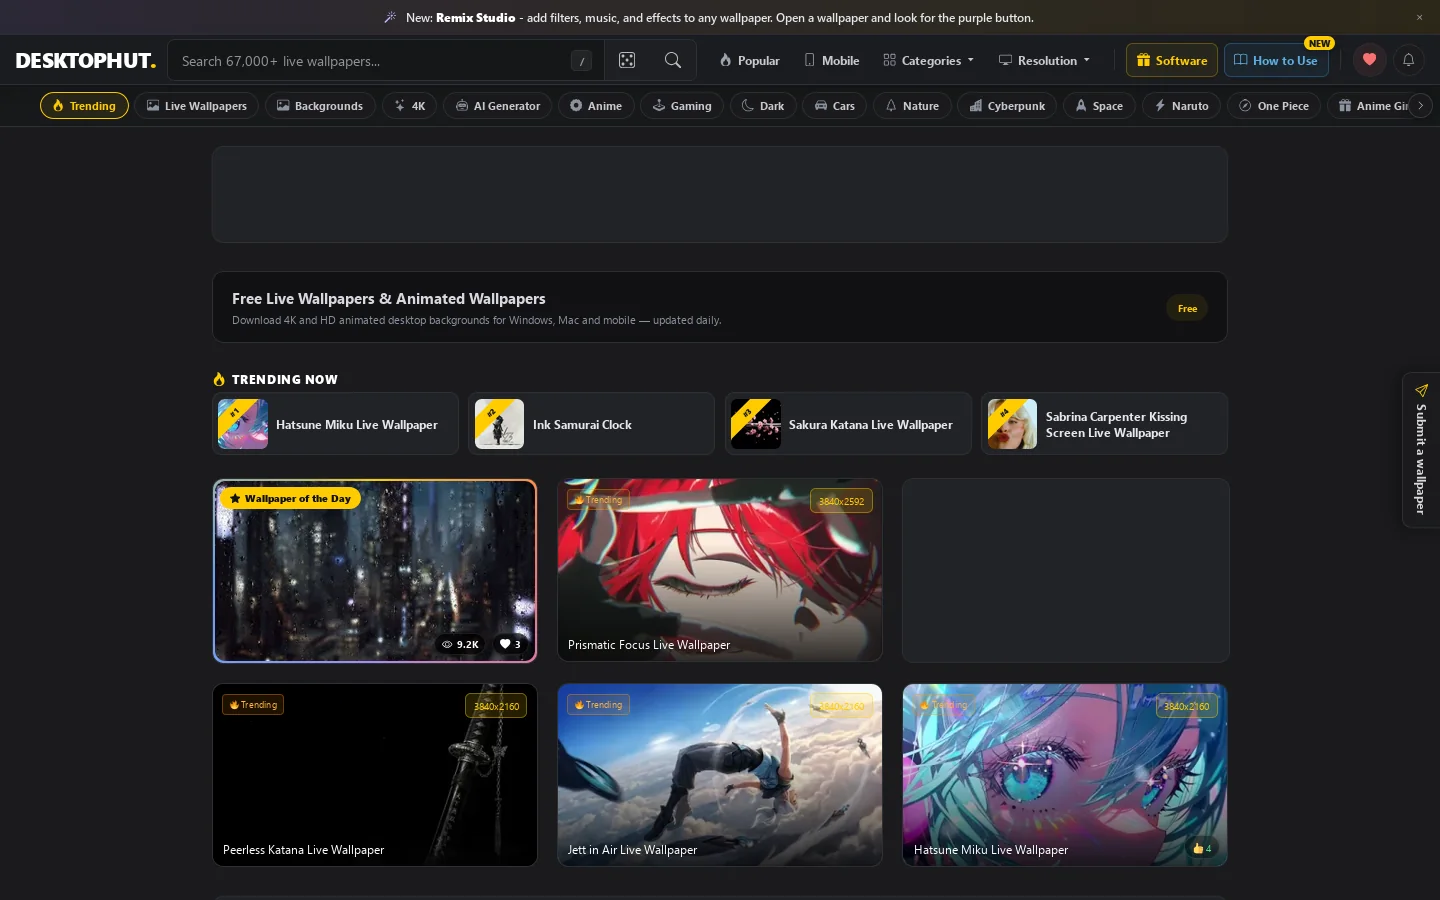Click the Free badge

(1187, 308)
